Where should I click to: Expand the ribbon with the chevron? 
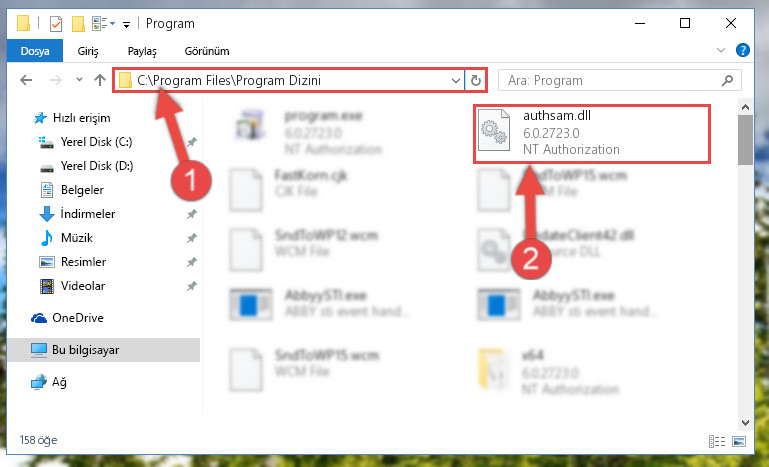point(721,50)
